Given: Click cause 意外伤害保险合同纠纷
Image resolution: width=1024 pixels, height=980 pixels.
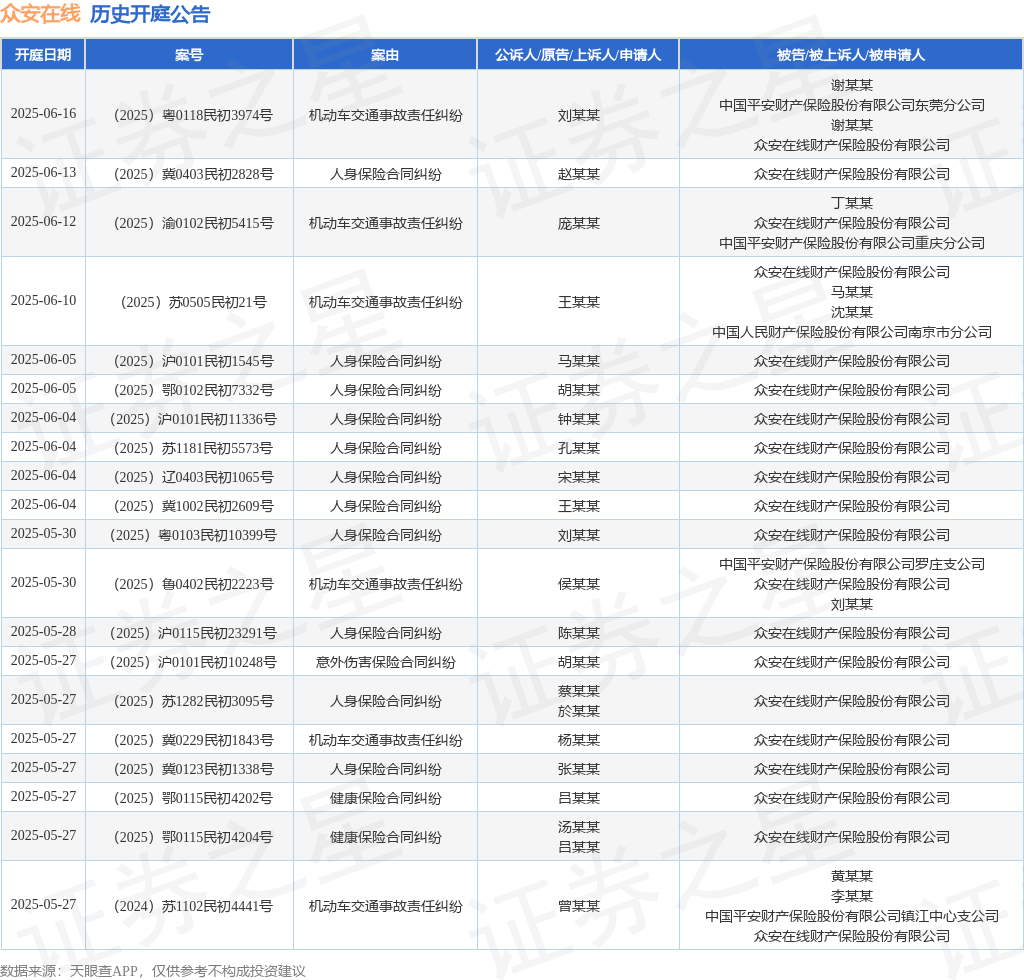Looking at the screenshot, I should tap(385, 662).
